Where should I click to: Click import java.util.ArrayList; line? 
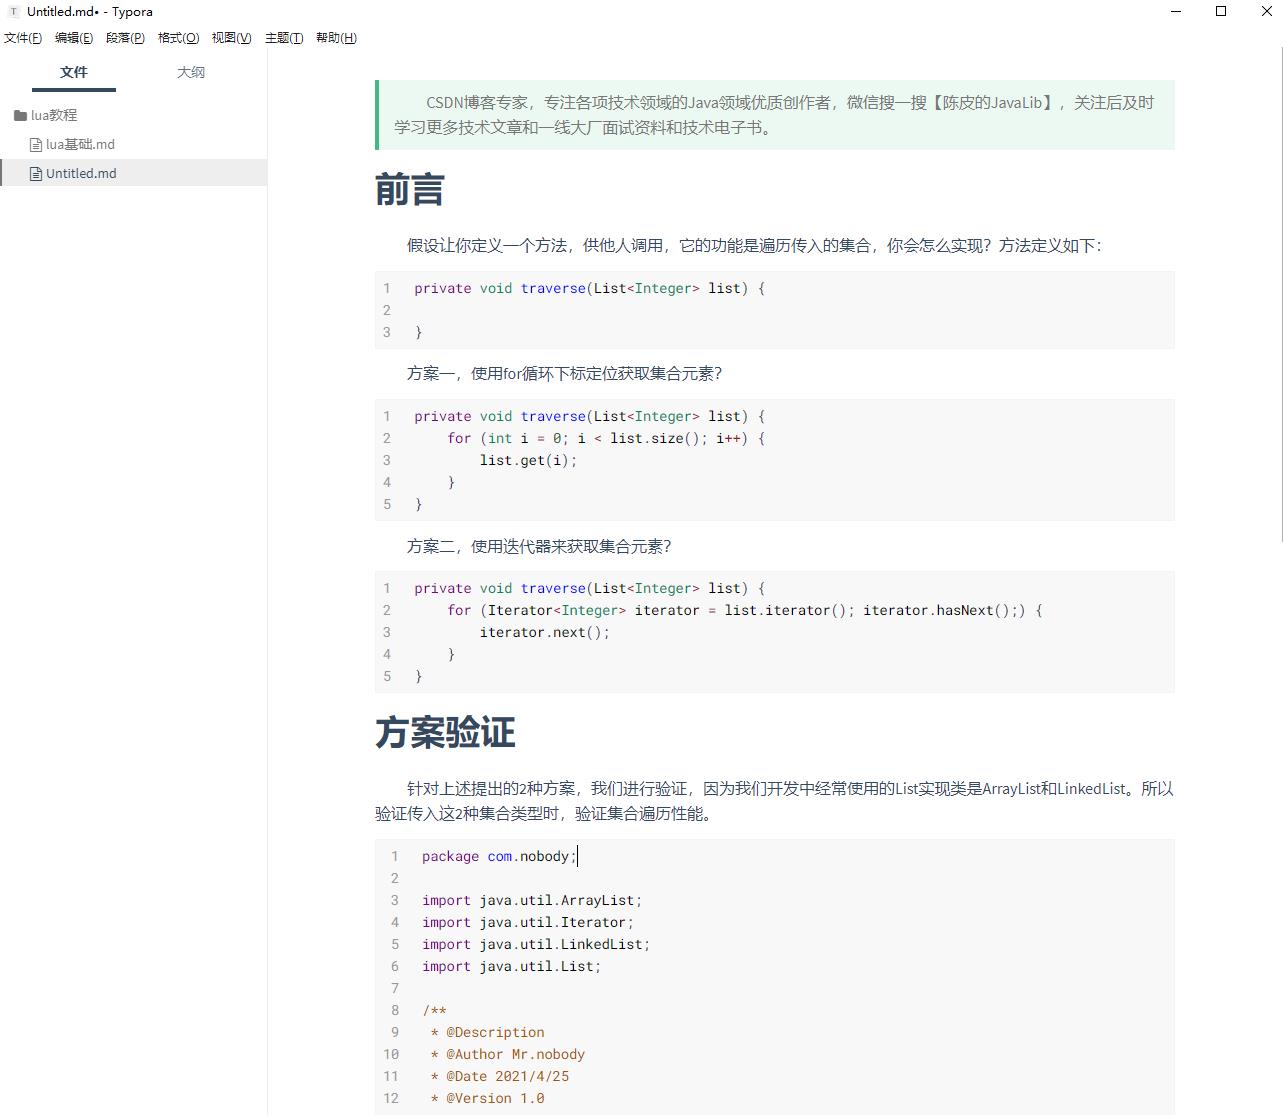tap(532, 900)
